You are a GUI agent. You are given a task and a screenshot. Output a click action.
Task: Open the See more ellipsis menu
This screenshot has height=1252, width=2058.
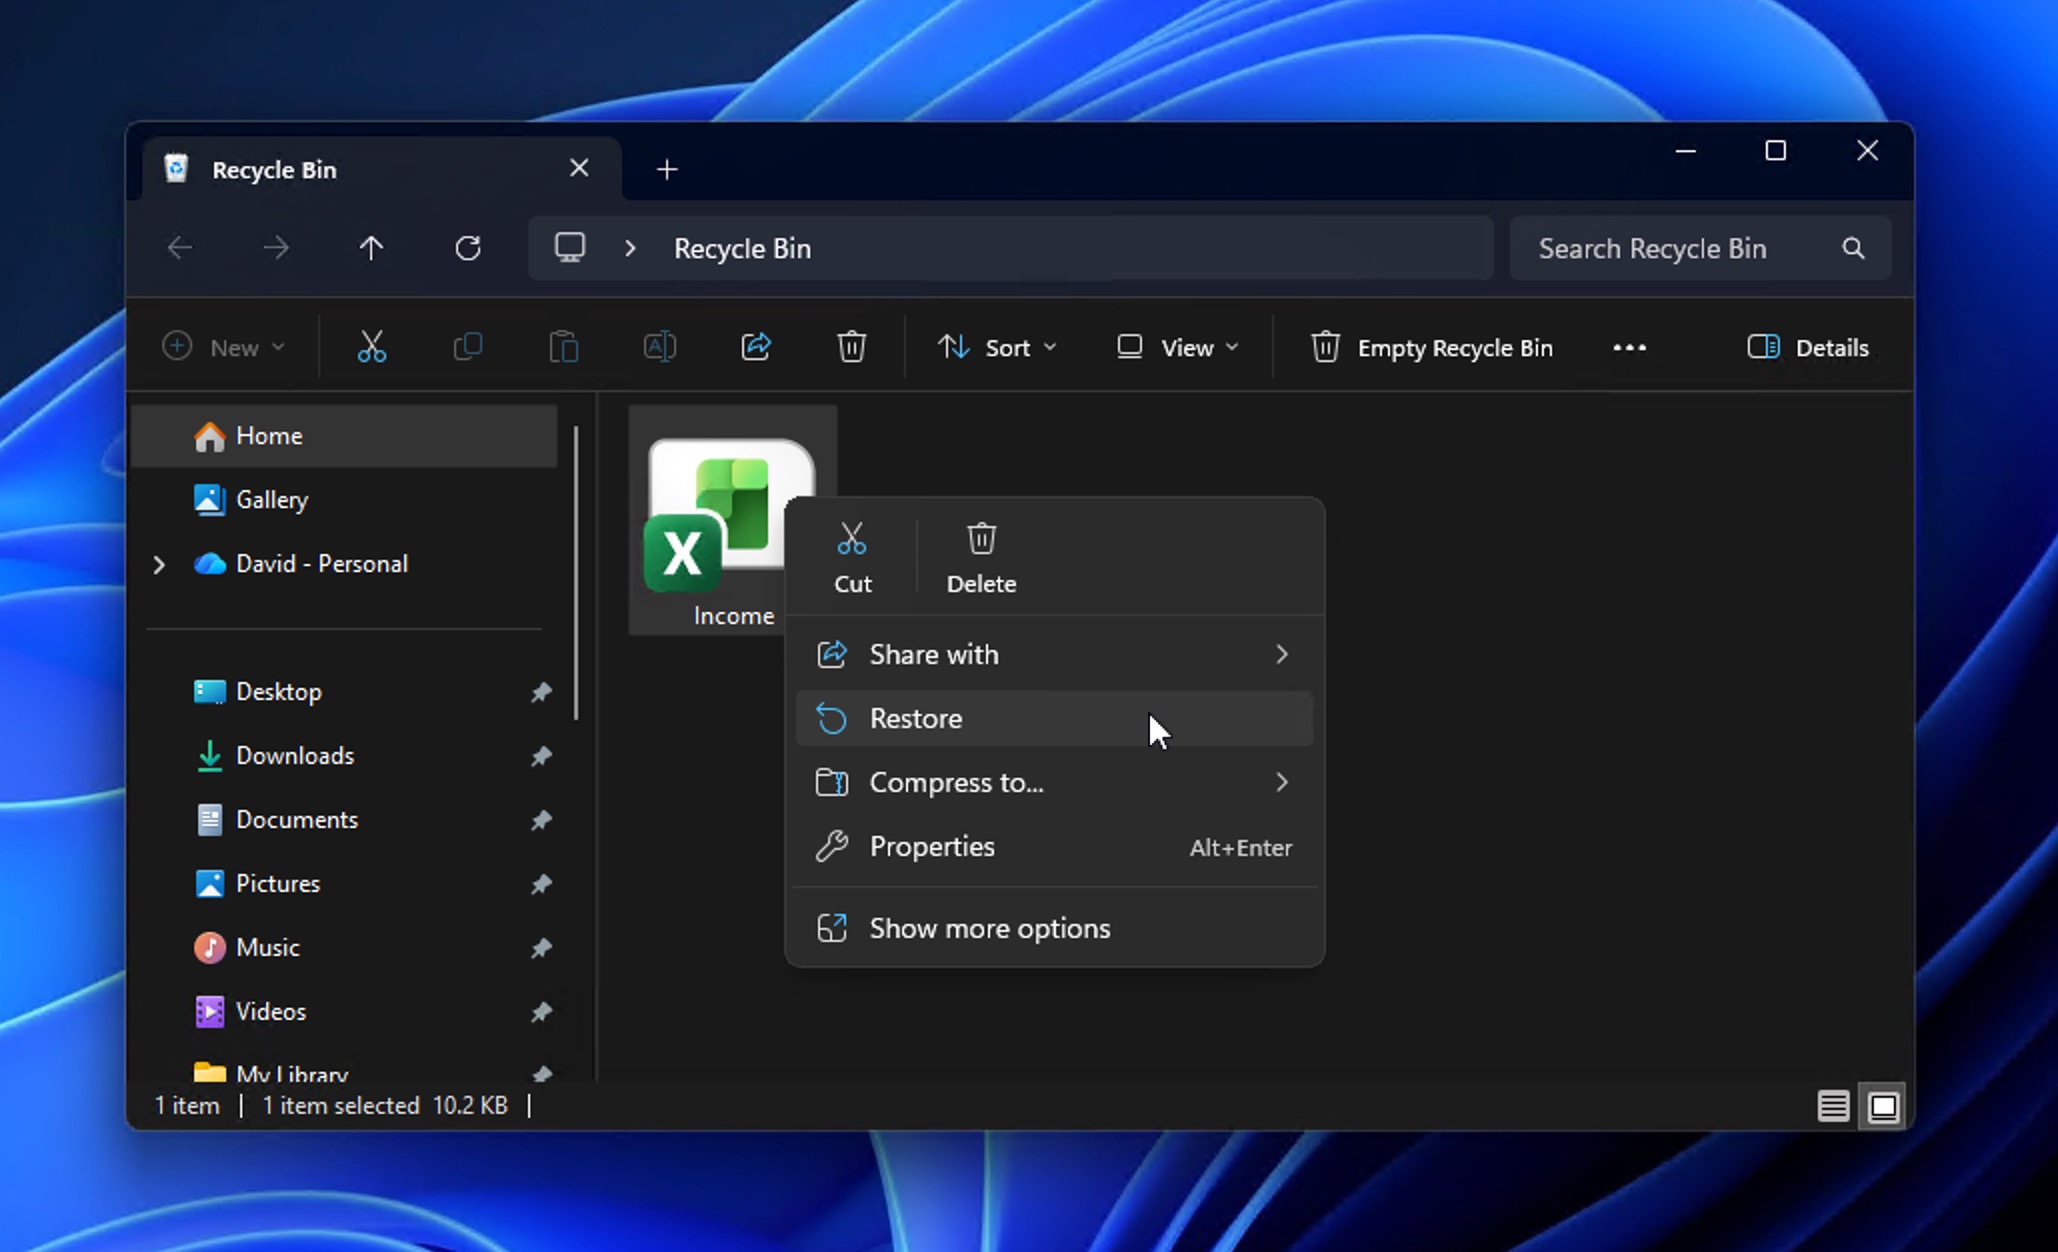point(1629,347)
